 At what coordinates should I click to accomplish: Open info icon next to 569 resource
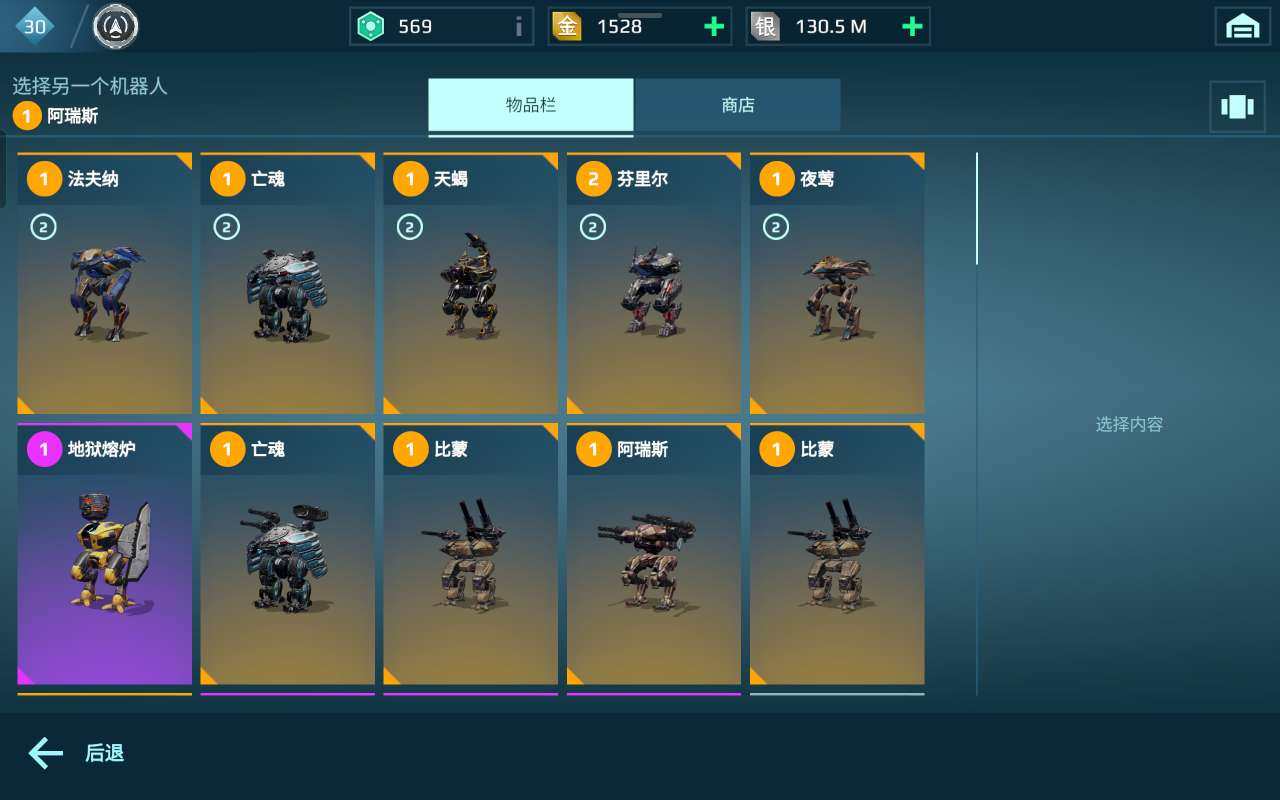(518, 27)
